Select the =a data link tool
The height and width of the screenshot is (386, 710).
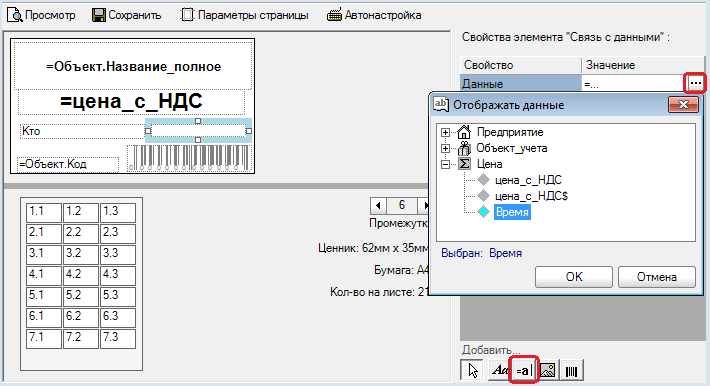coord(523,370)
